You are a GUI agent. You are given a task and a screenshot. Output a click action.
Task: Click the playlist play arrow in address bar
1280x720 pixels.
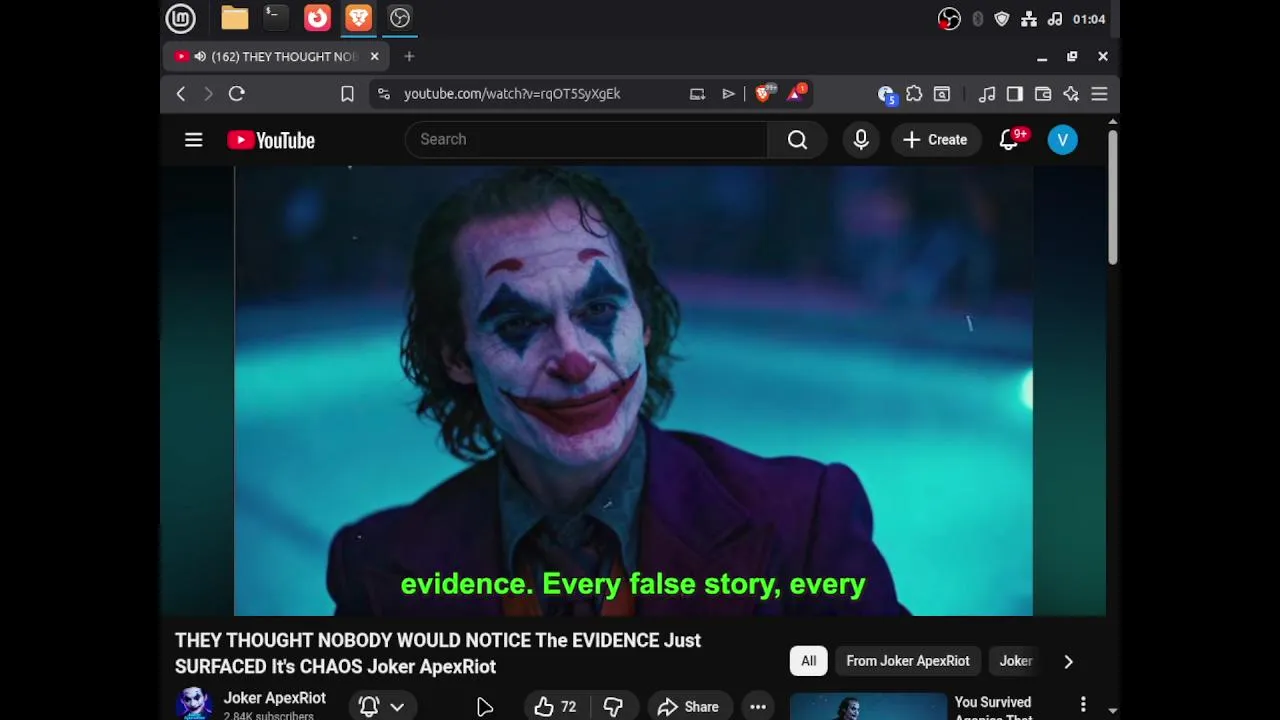(728, 94)
